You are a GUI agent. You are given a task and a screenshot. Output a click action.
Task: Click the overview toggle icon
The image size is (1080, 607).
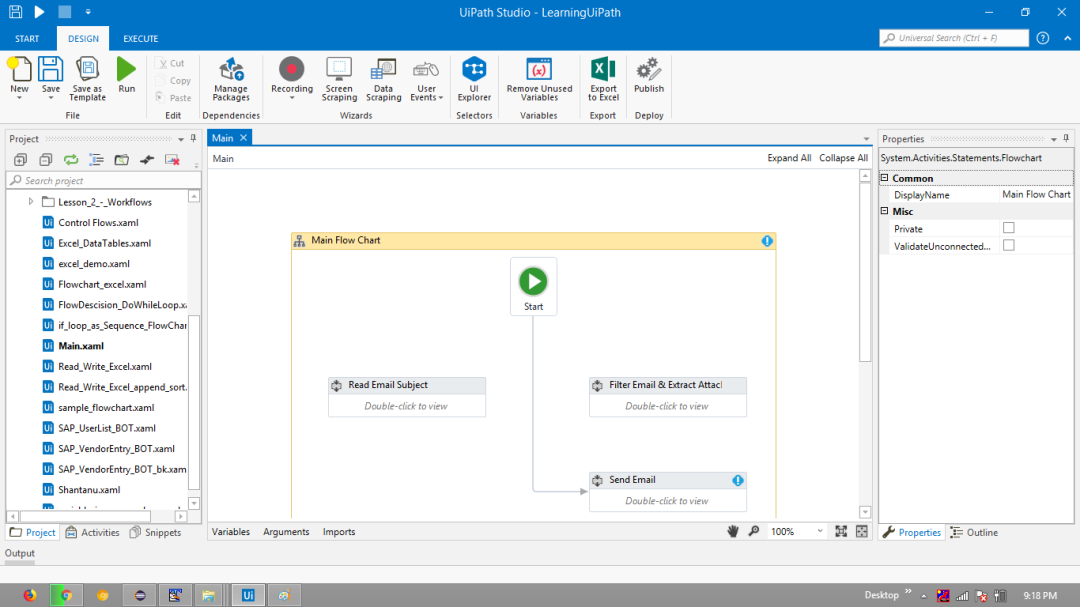862,531
